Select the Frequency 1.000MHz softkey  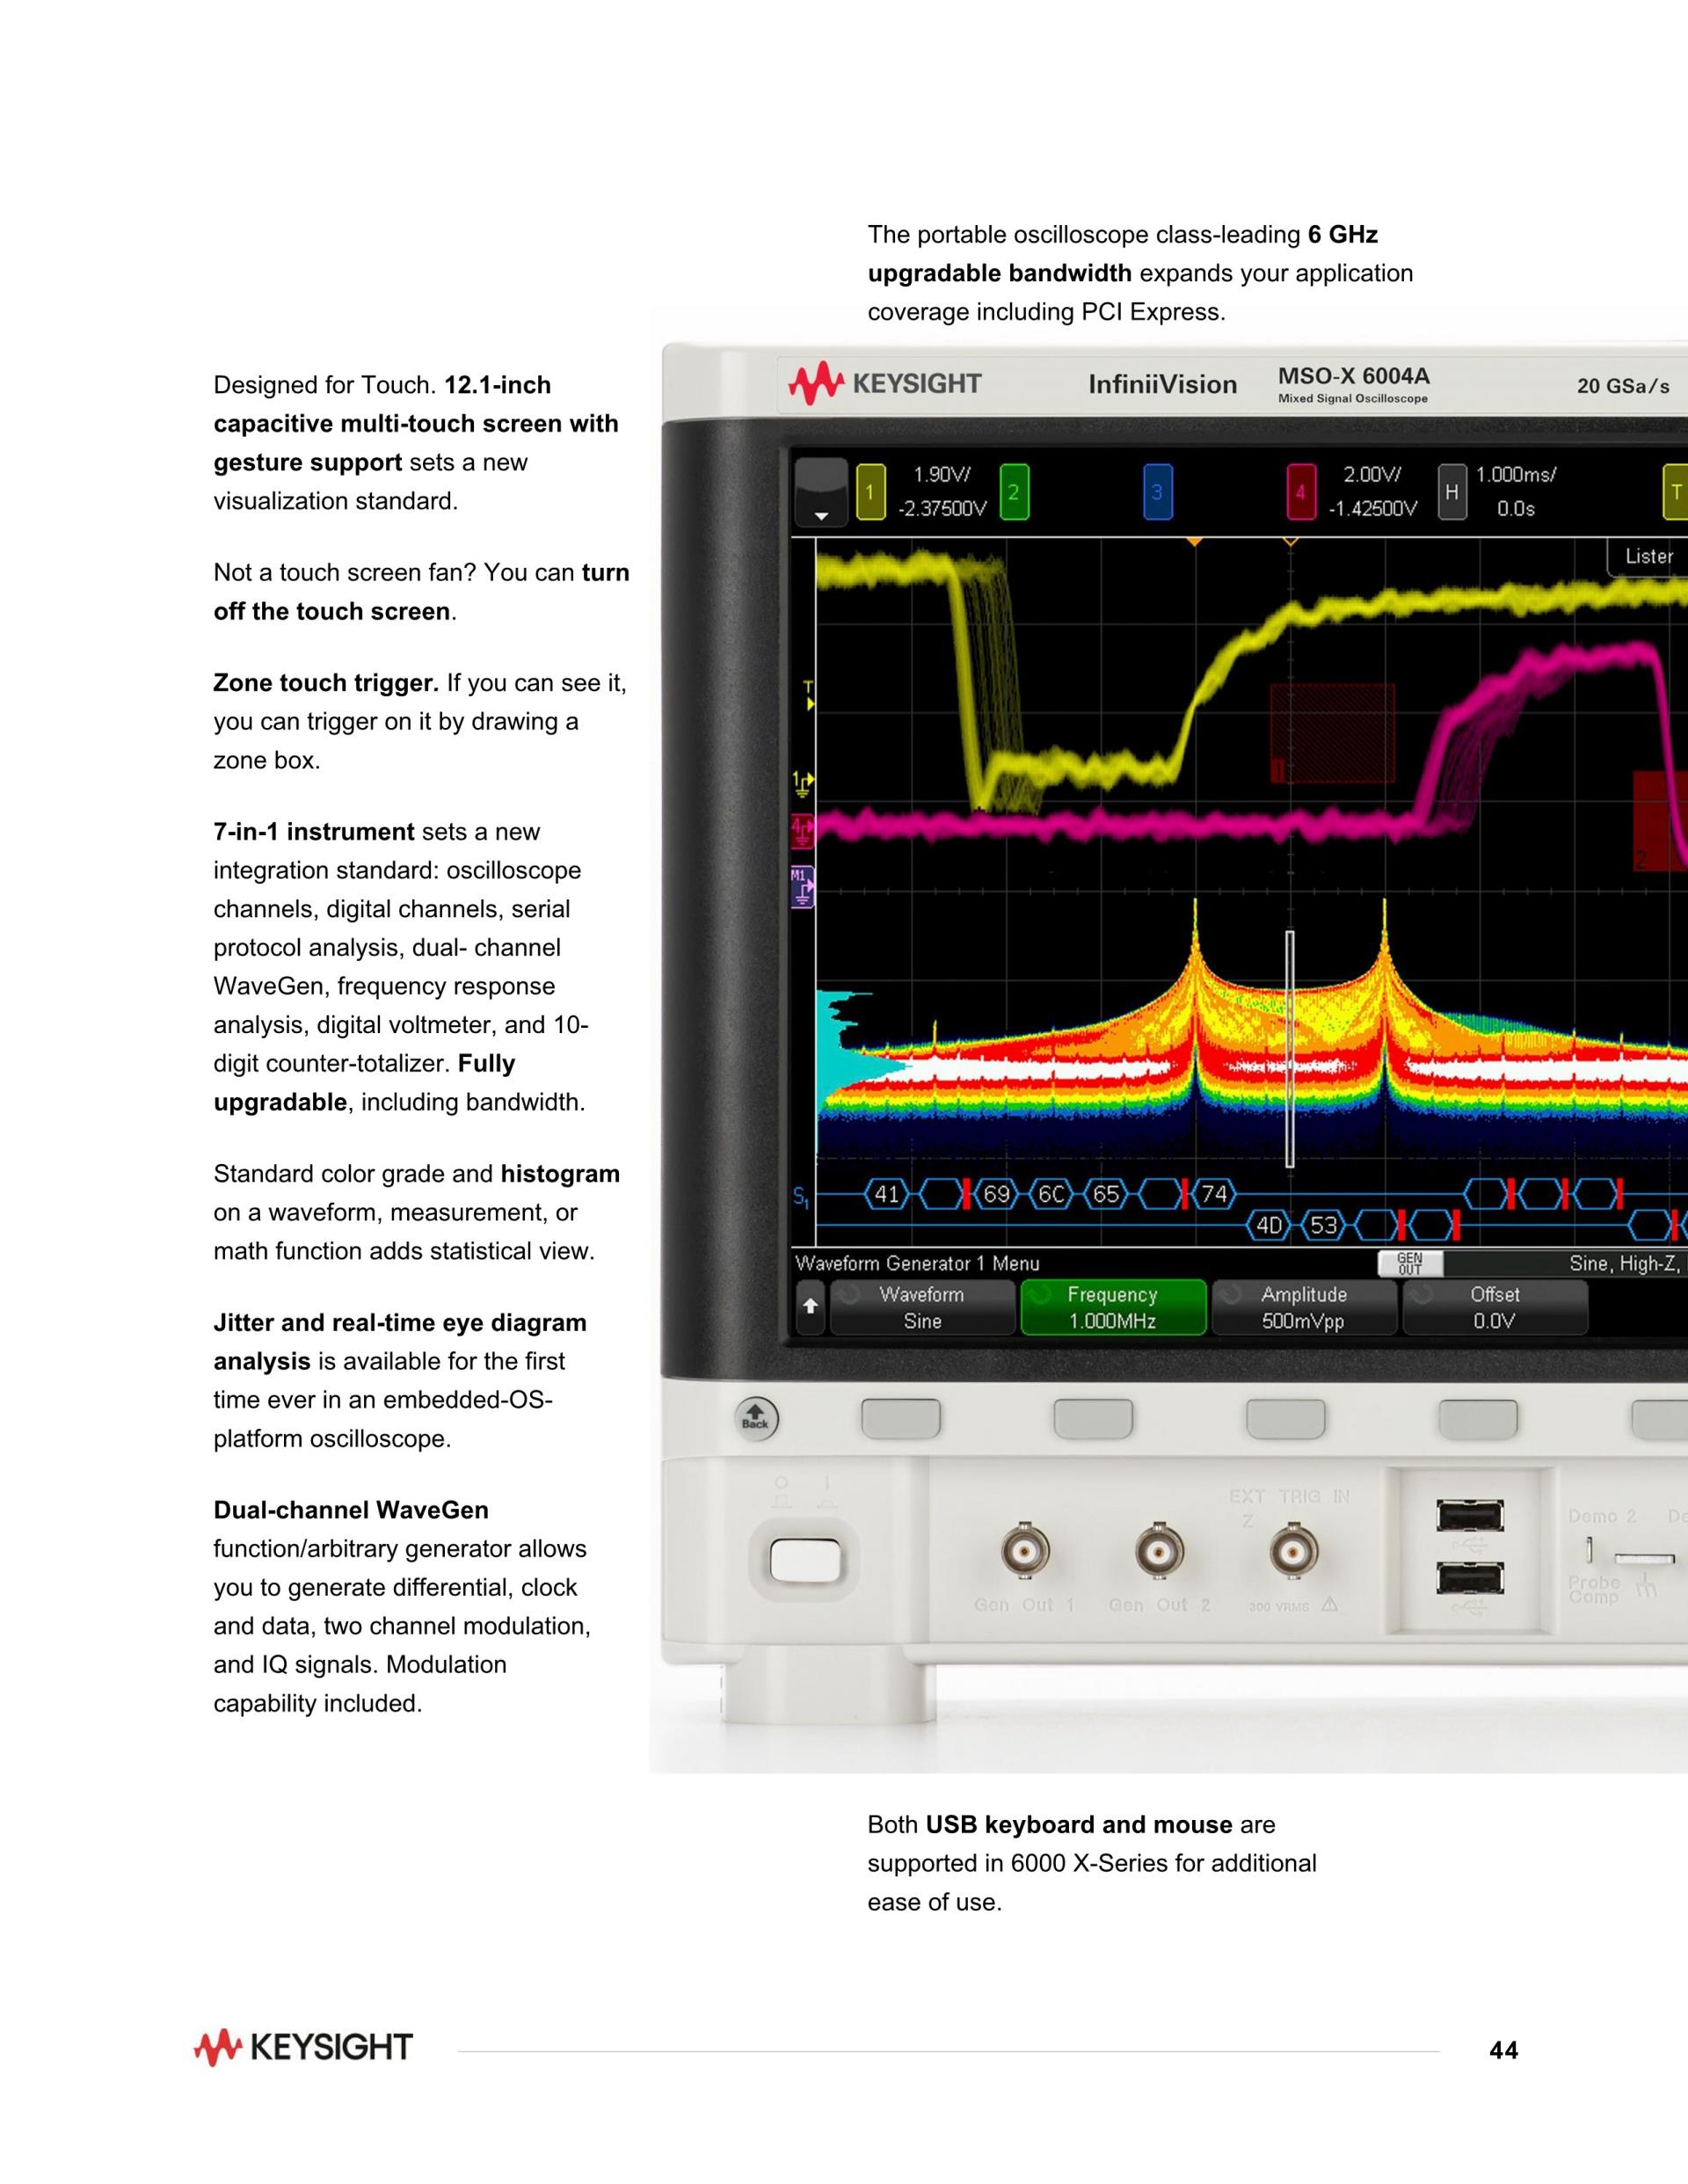pyautogui.click(x=1112, y=1307)
